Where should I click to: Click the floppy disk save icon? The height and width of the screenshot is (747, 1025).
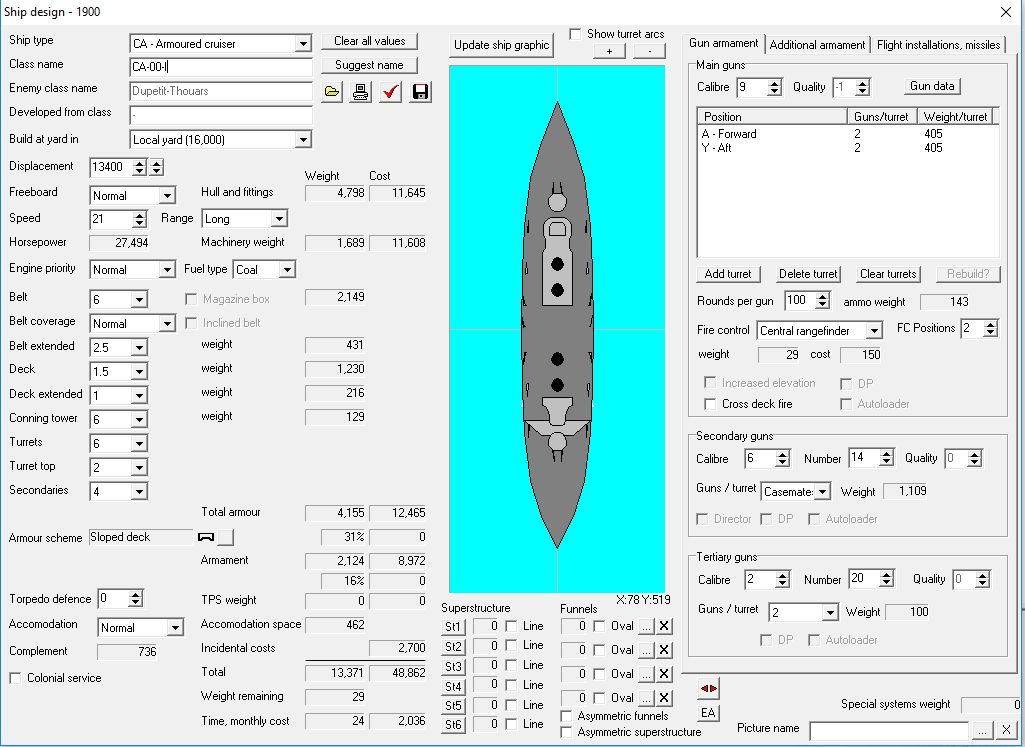(420, 92)
